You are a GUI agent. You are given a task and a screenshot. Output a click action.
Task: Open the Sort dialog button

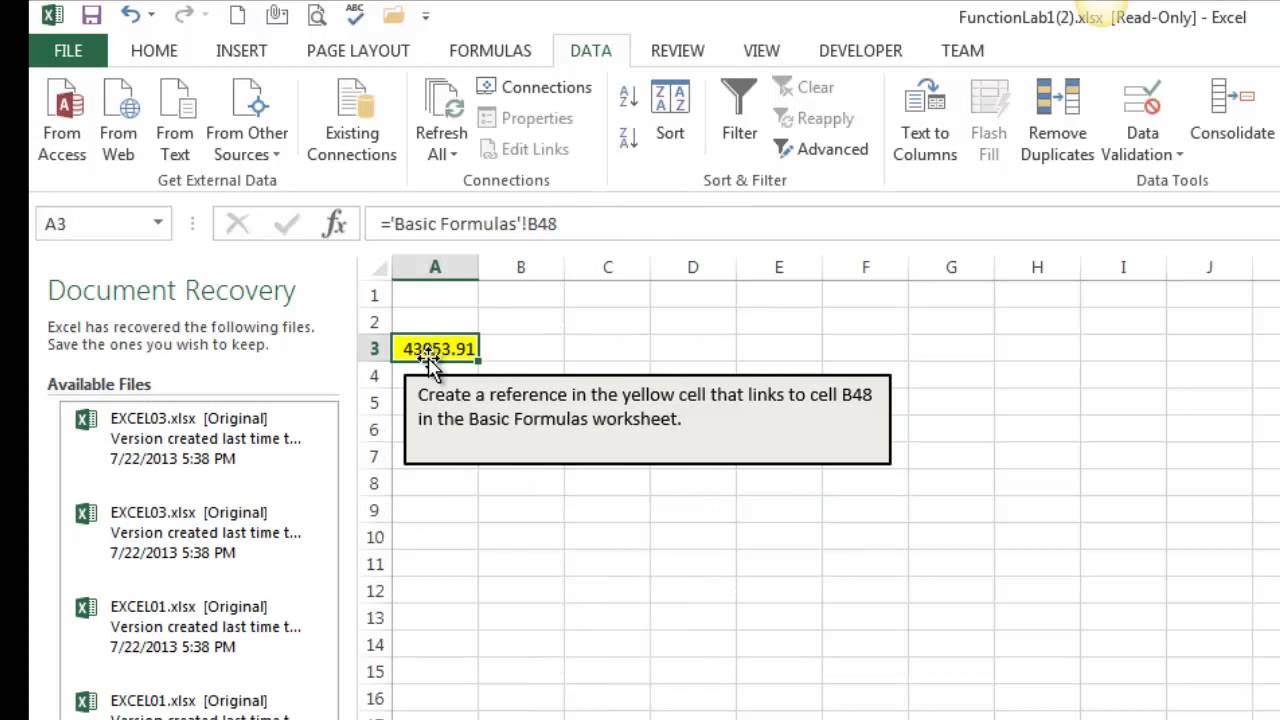click(670, 111)
